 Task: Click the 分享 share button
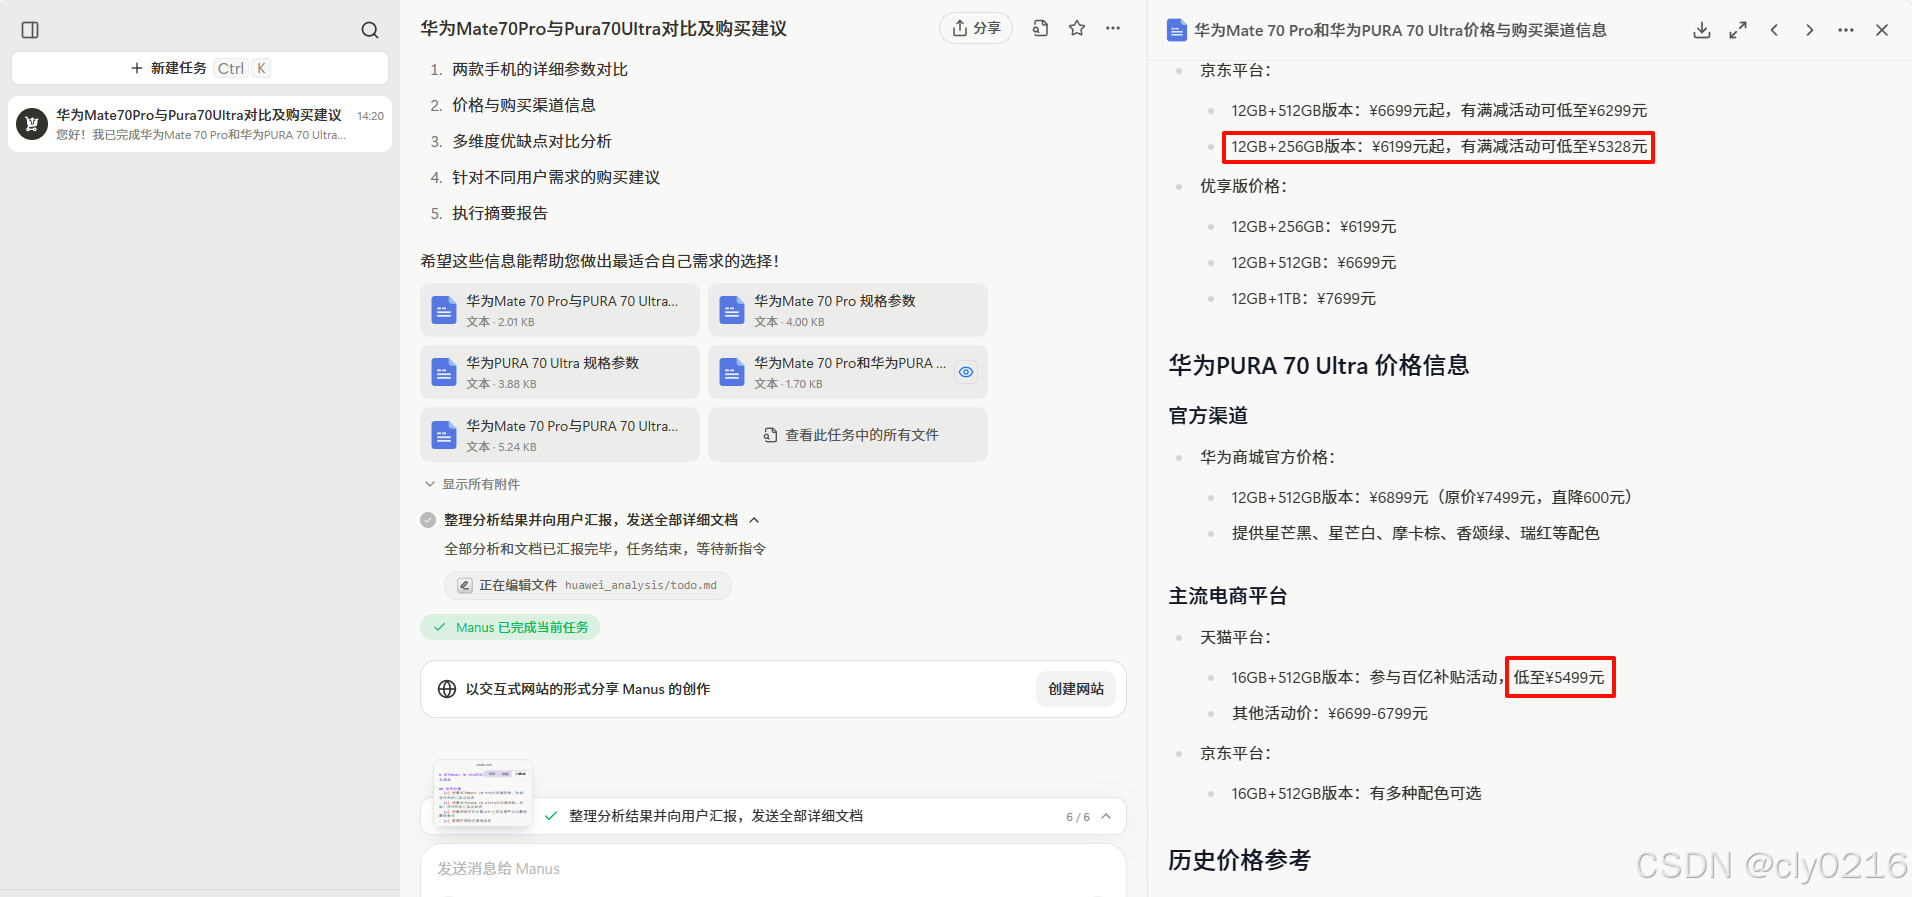976,28
